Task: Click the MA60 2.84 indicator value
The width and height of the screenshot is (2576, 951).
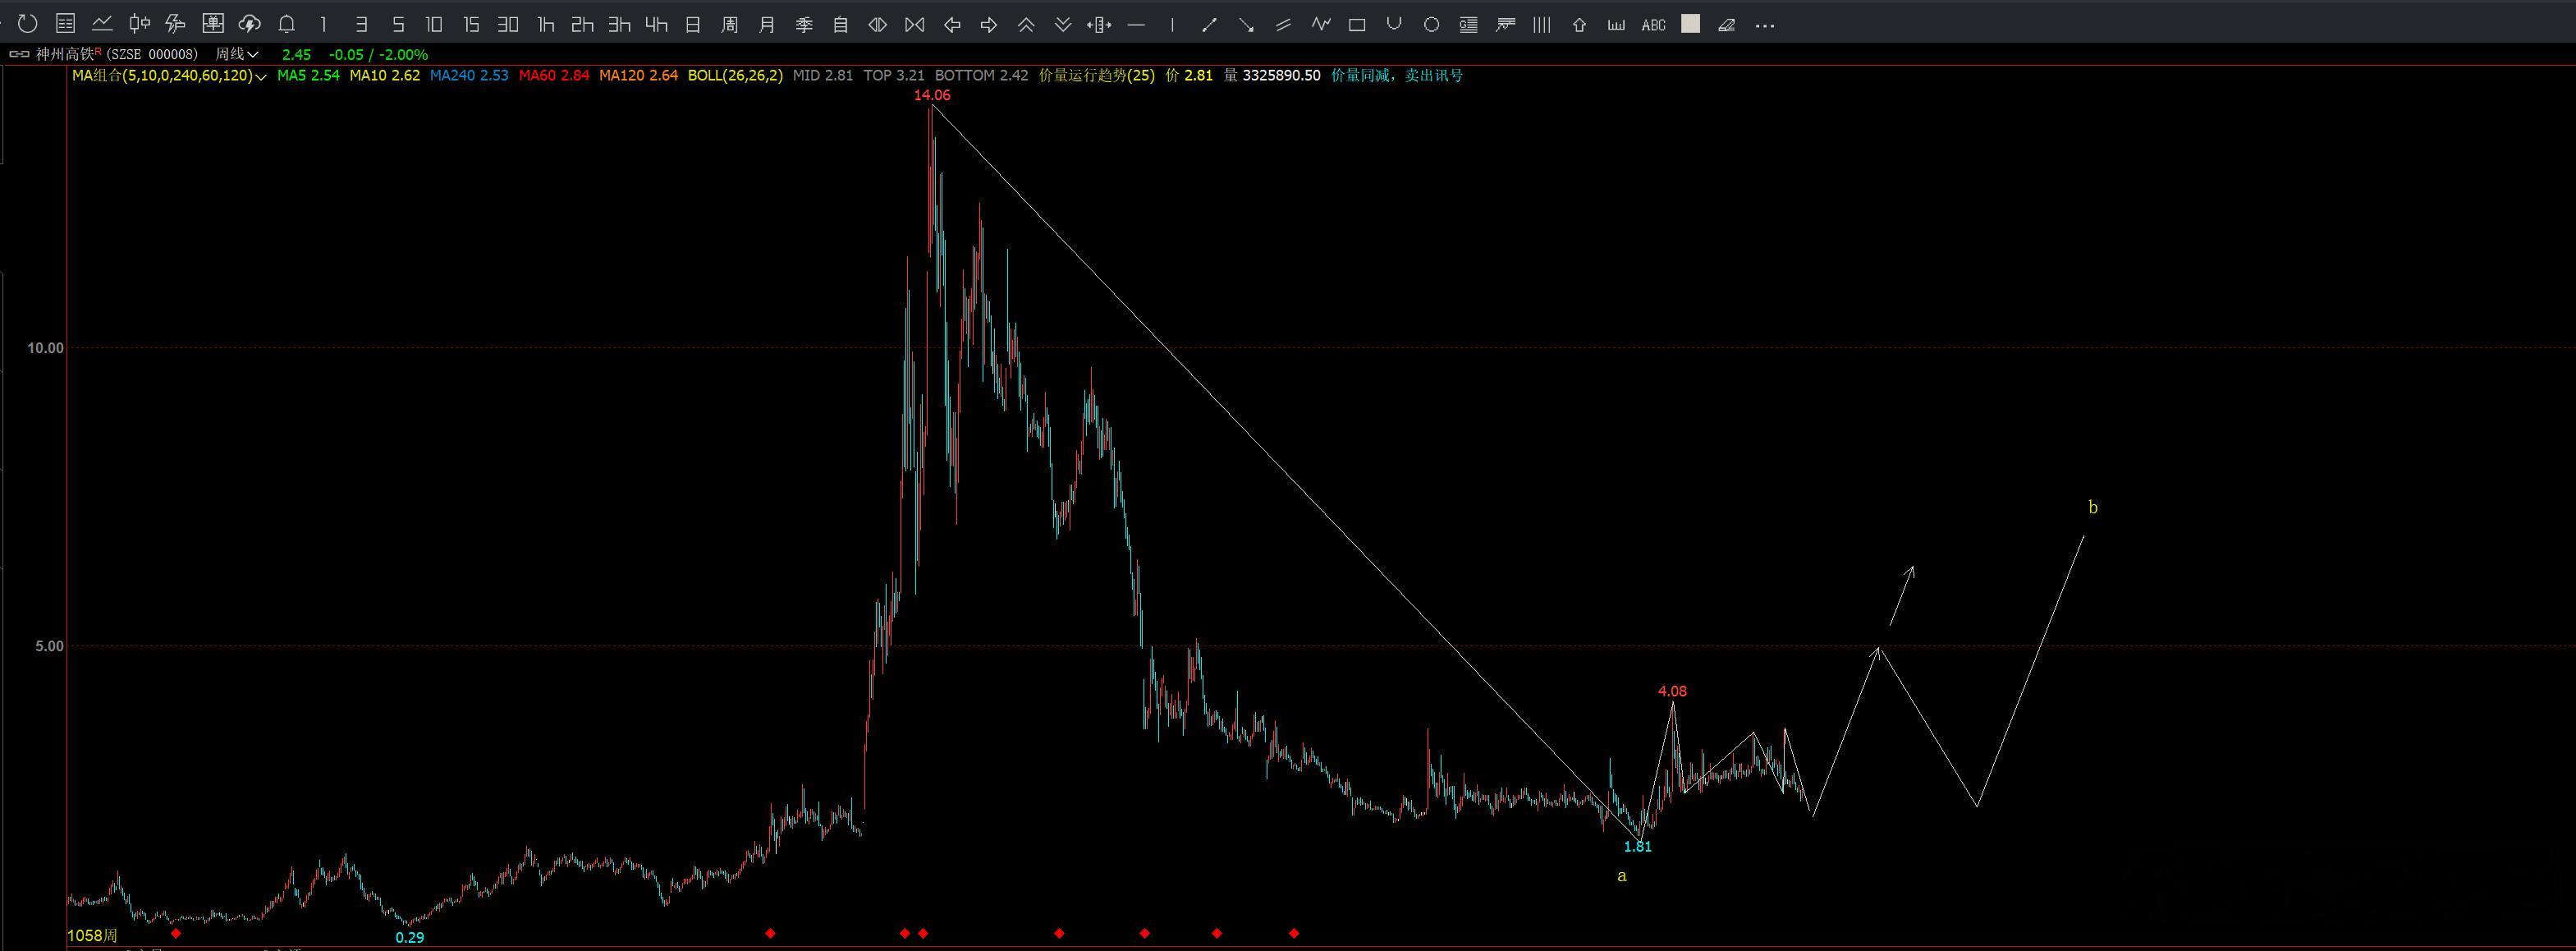Action: tap(554, 75)
